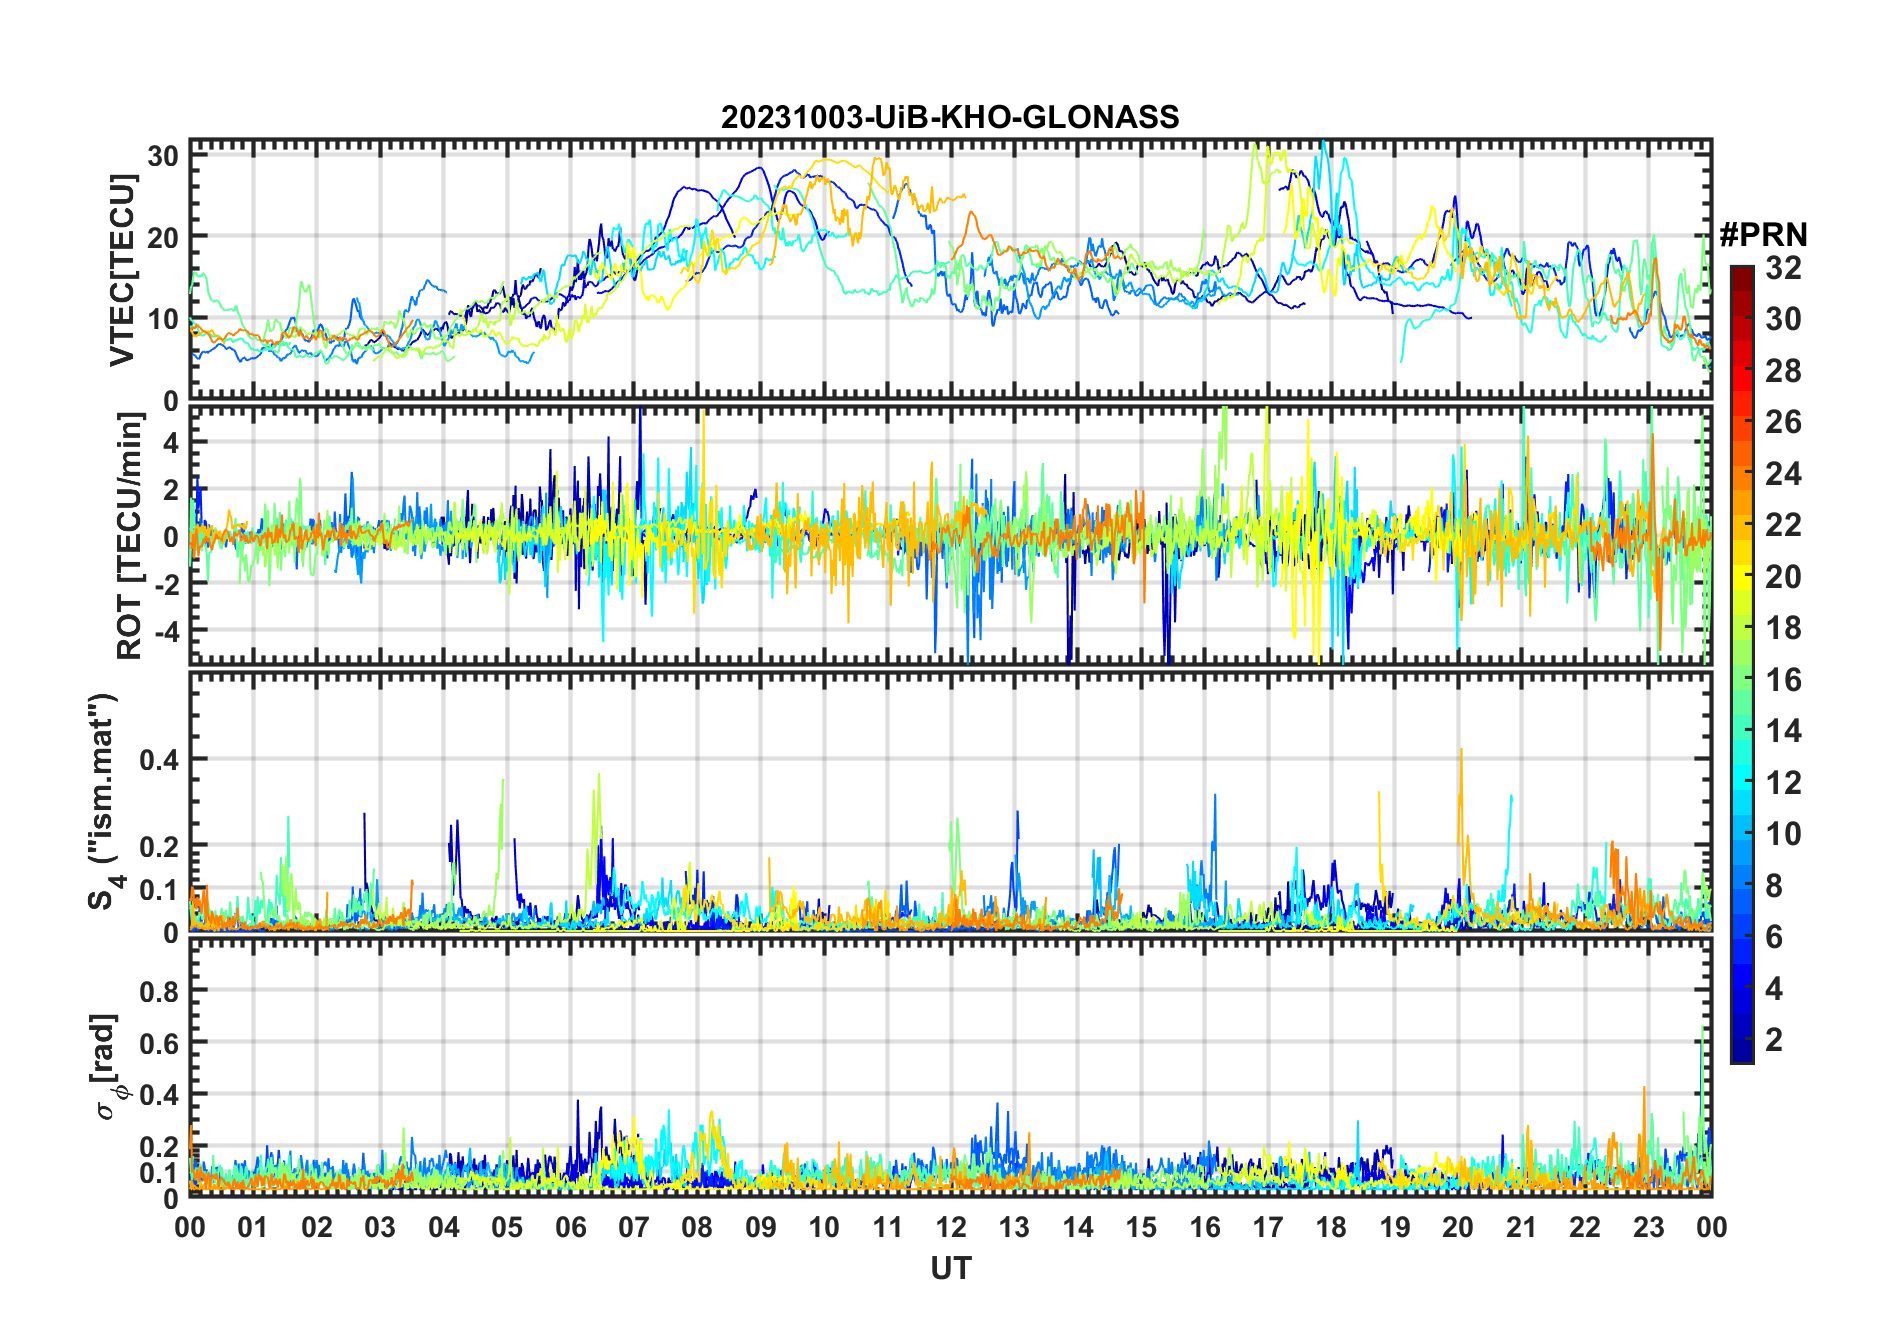Click inside the ROT plot panel
The height and width of the screenshot is (1330, 1902).
pyautogui.click(x=950, y=534)
